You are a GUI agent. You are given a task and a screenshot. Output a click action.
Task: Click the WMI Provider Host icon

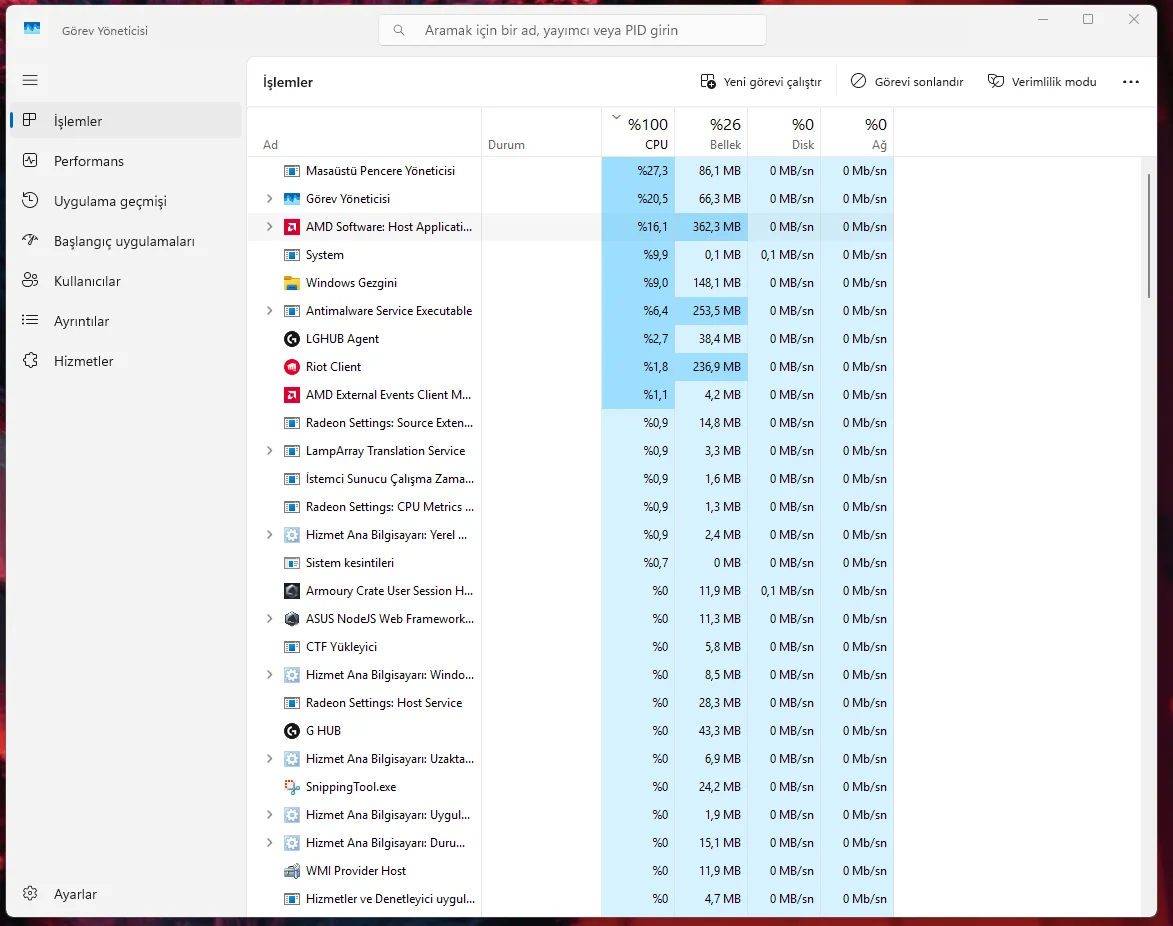(x=292, y=871)
